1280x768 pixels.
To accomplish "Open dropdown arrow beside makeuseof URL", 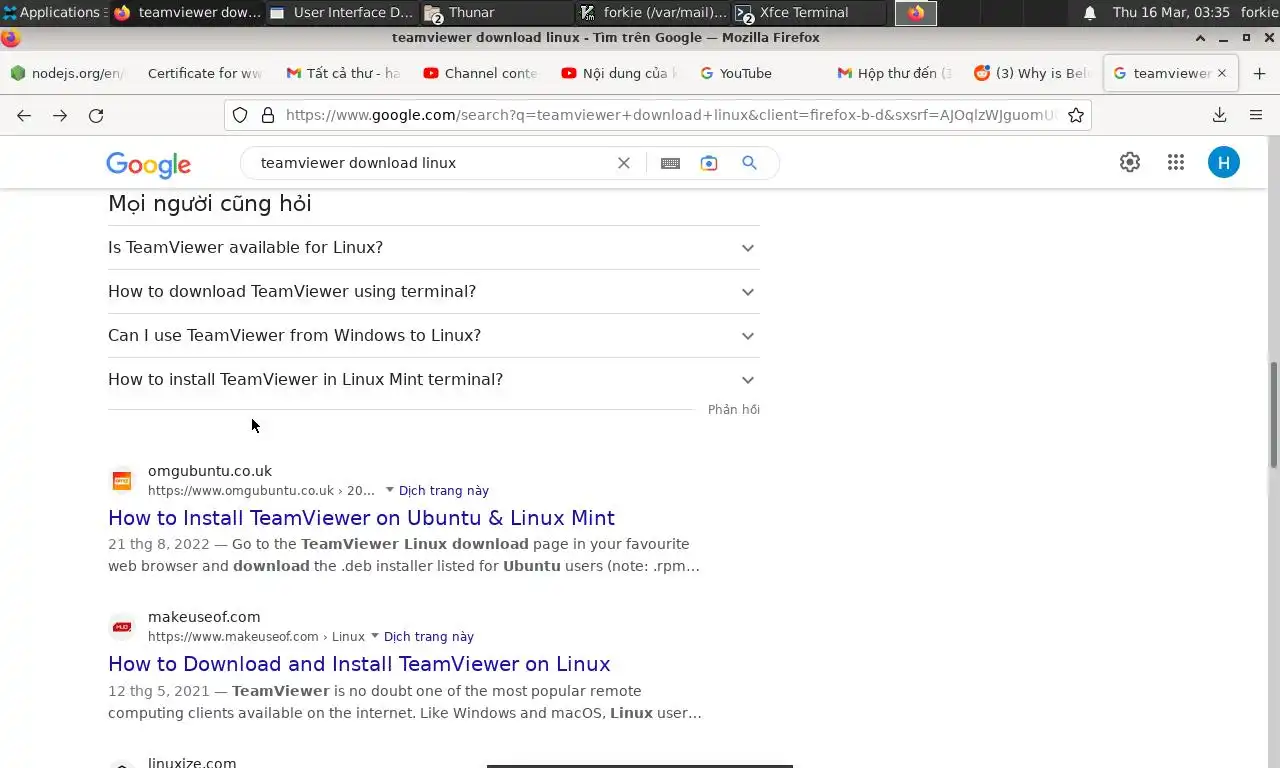I will [375, 636].
